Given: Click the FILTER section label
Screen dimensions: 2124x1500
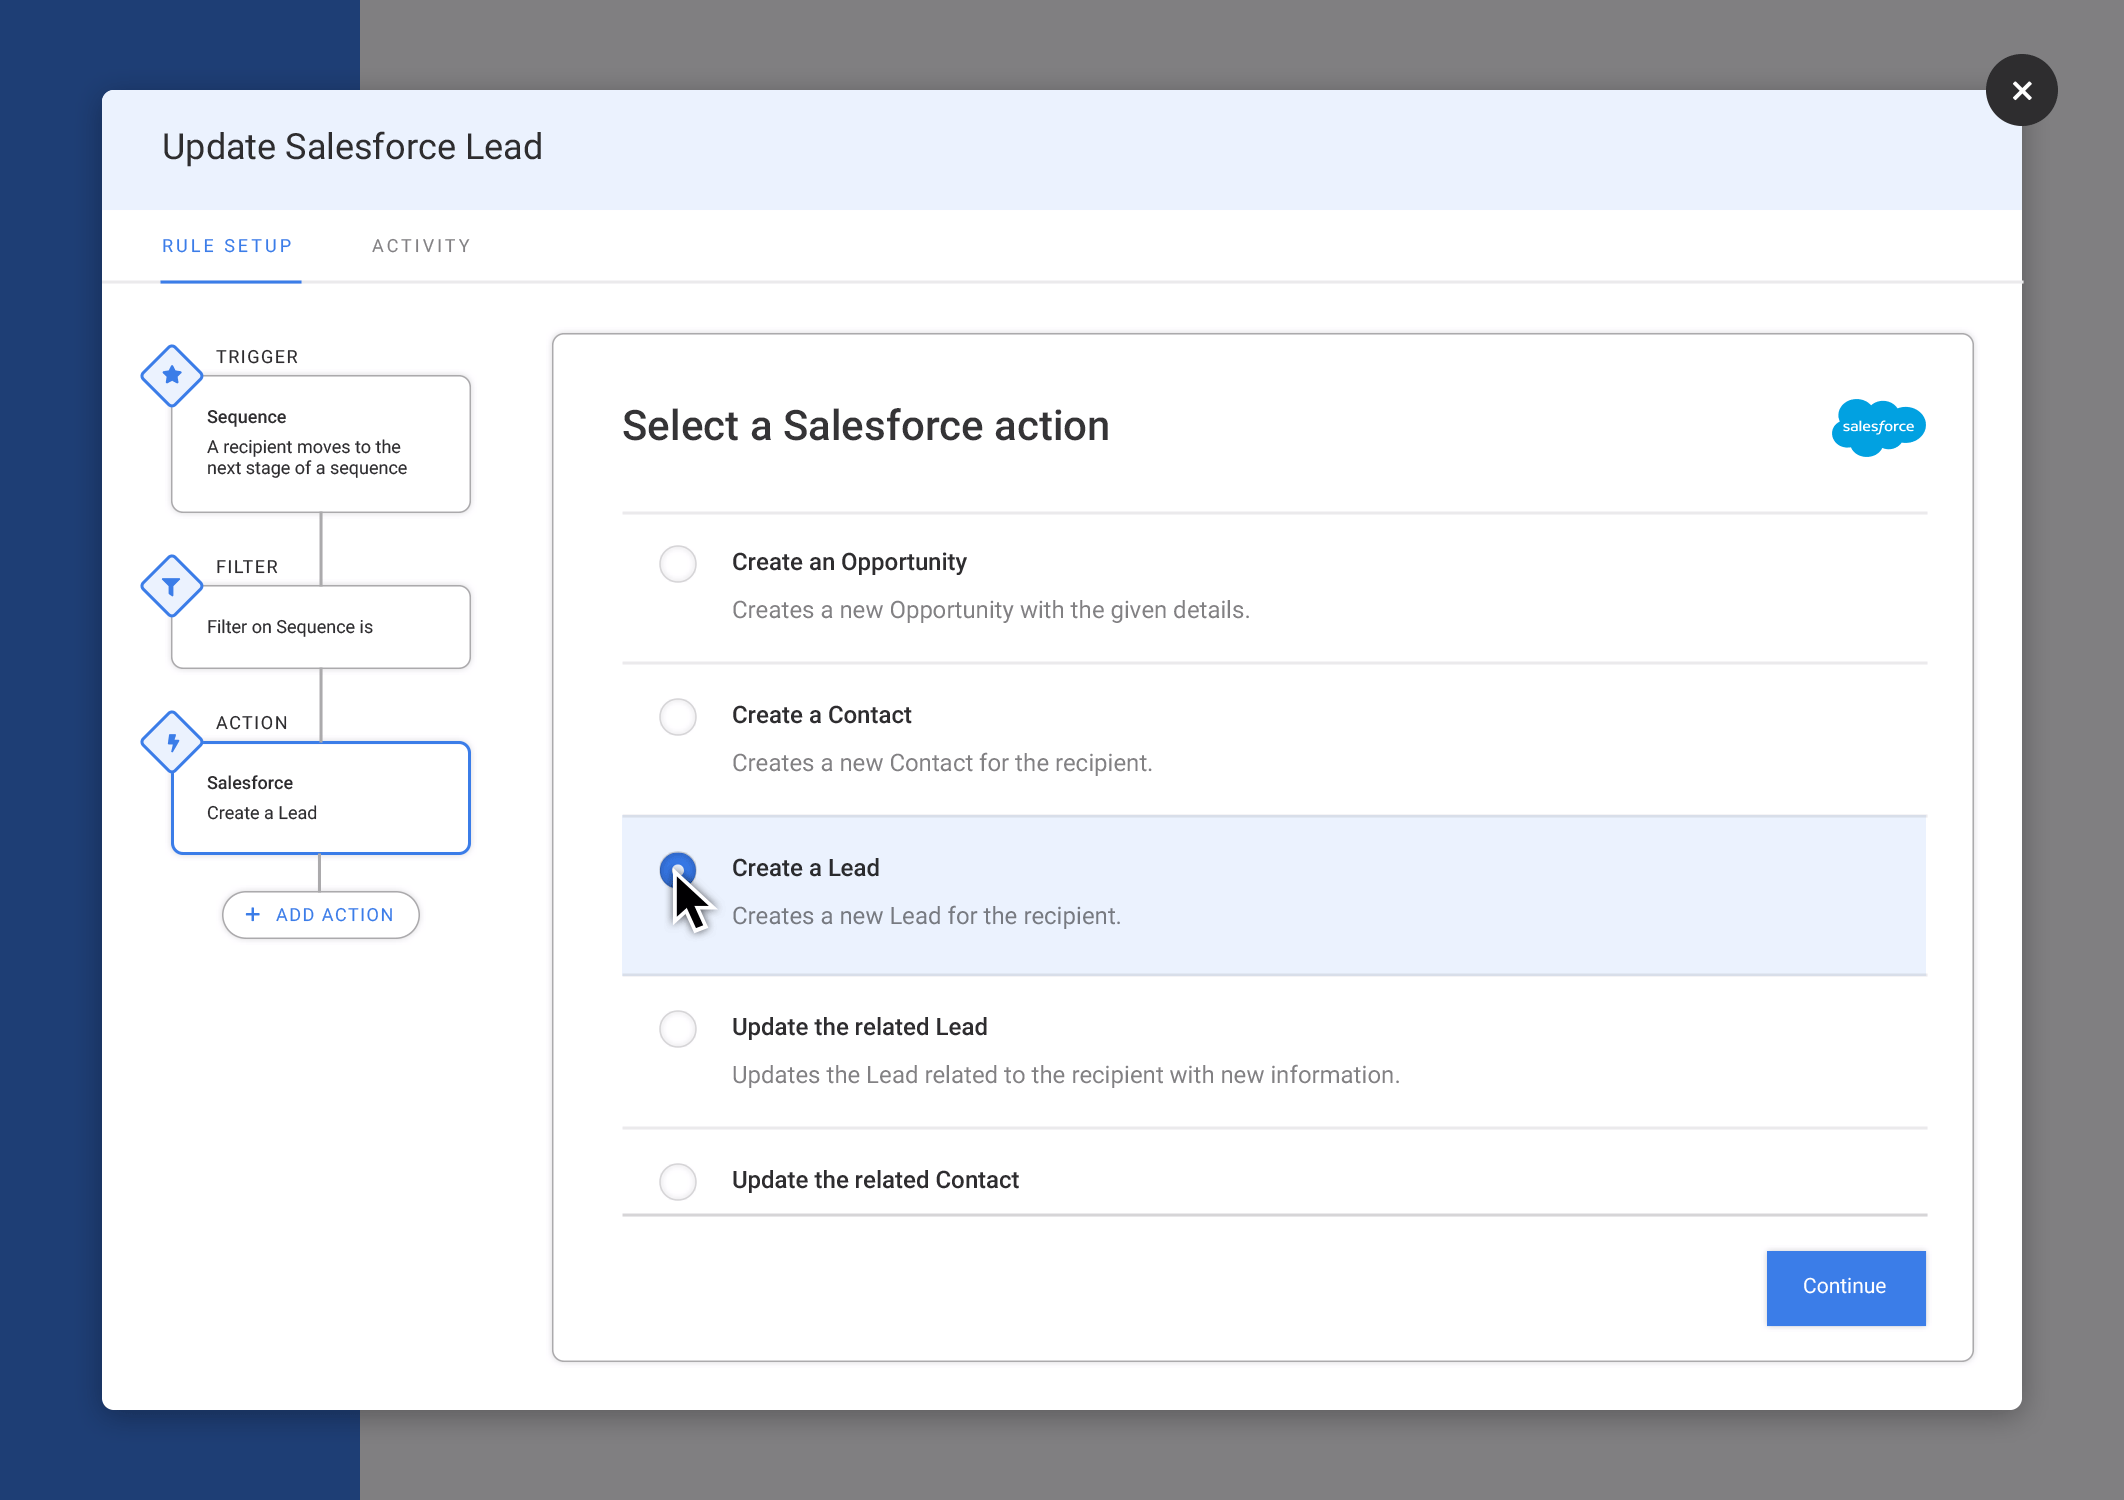Looking at the screenshot, I should (247, 567).
